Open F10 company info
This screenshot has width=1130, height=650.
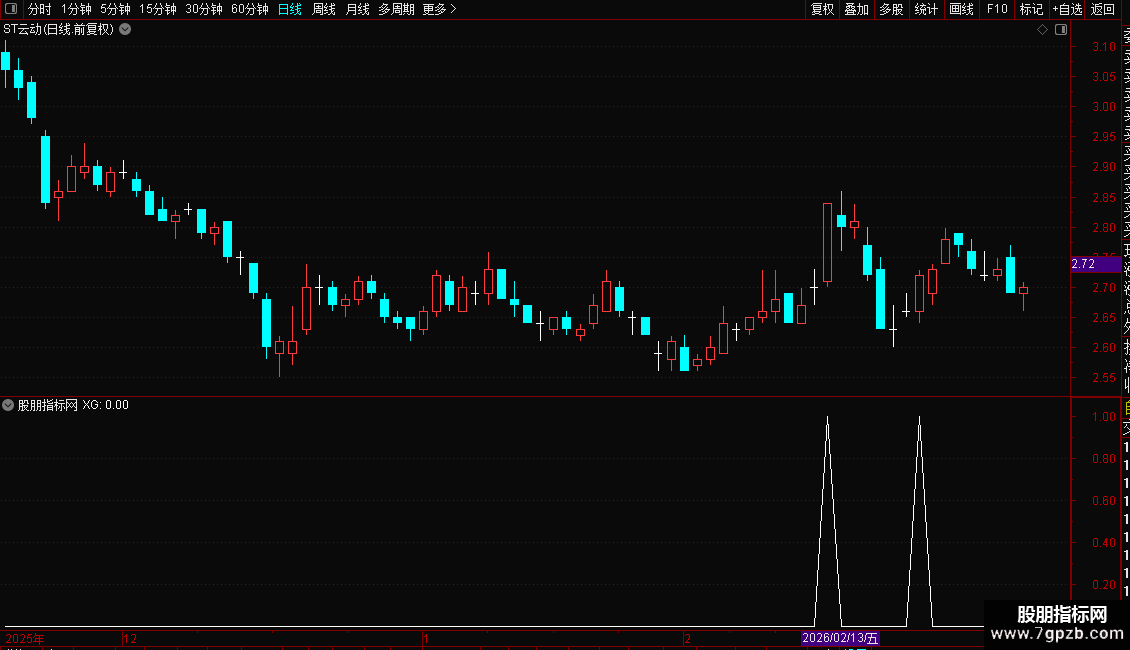[997, 9]
